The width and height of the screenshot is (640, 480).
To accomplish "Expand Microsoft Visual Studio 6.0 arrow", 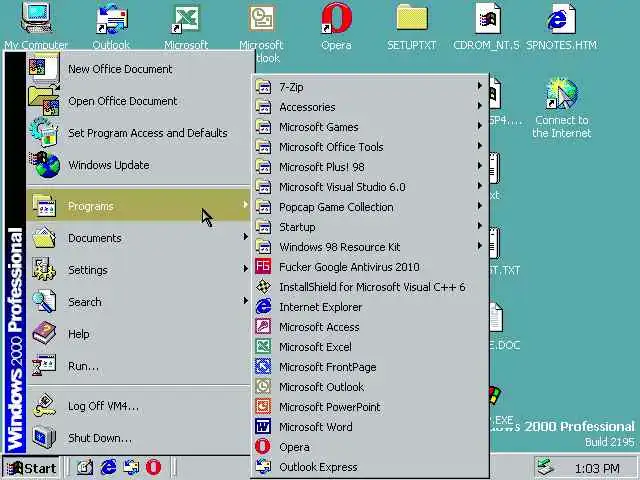I will 480,186.
